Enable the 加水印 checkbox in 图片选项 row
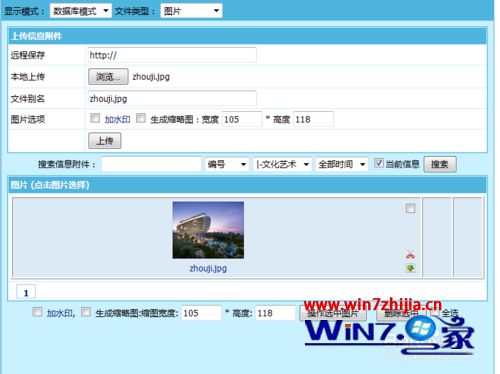 (95, 118)
